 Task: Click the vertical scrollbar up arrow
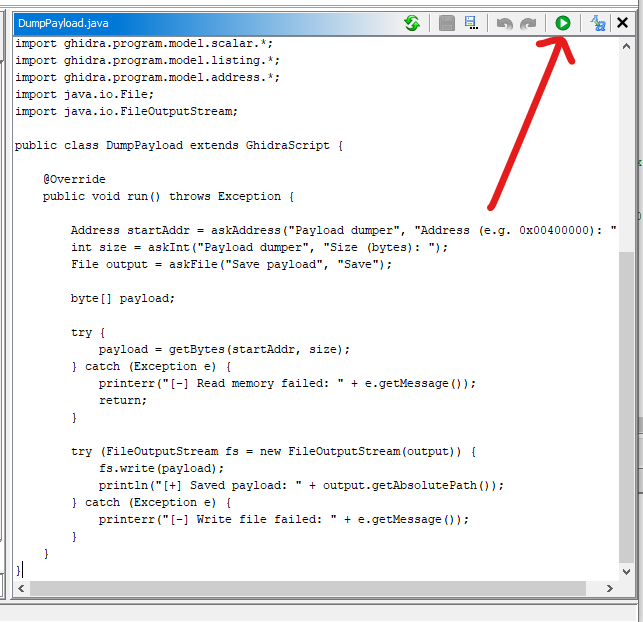(x=627, y=44)
